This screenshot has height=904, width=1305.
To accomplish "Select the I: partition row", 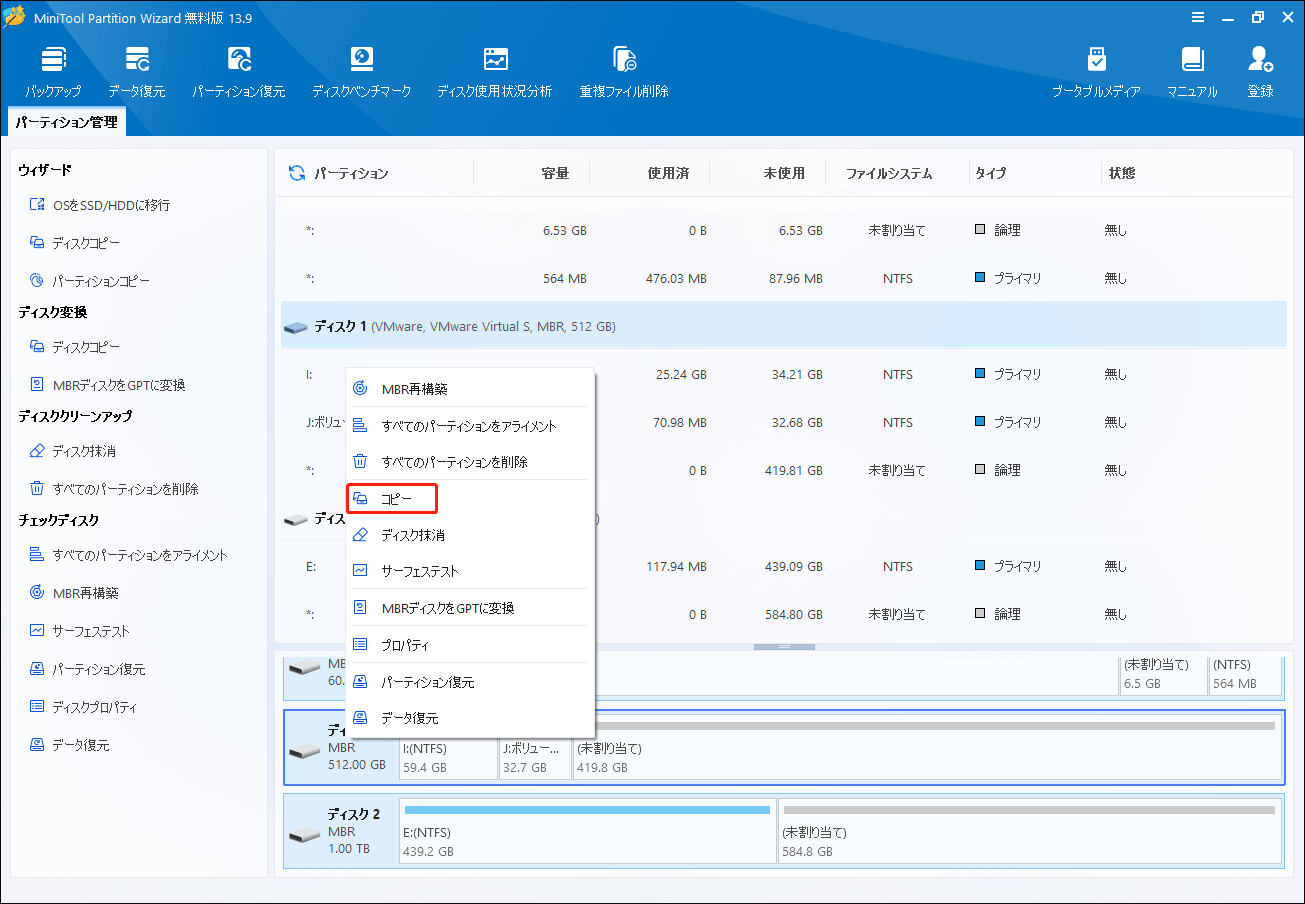I will [783, 374].
